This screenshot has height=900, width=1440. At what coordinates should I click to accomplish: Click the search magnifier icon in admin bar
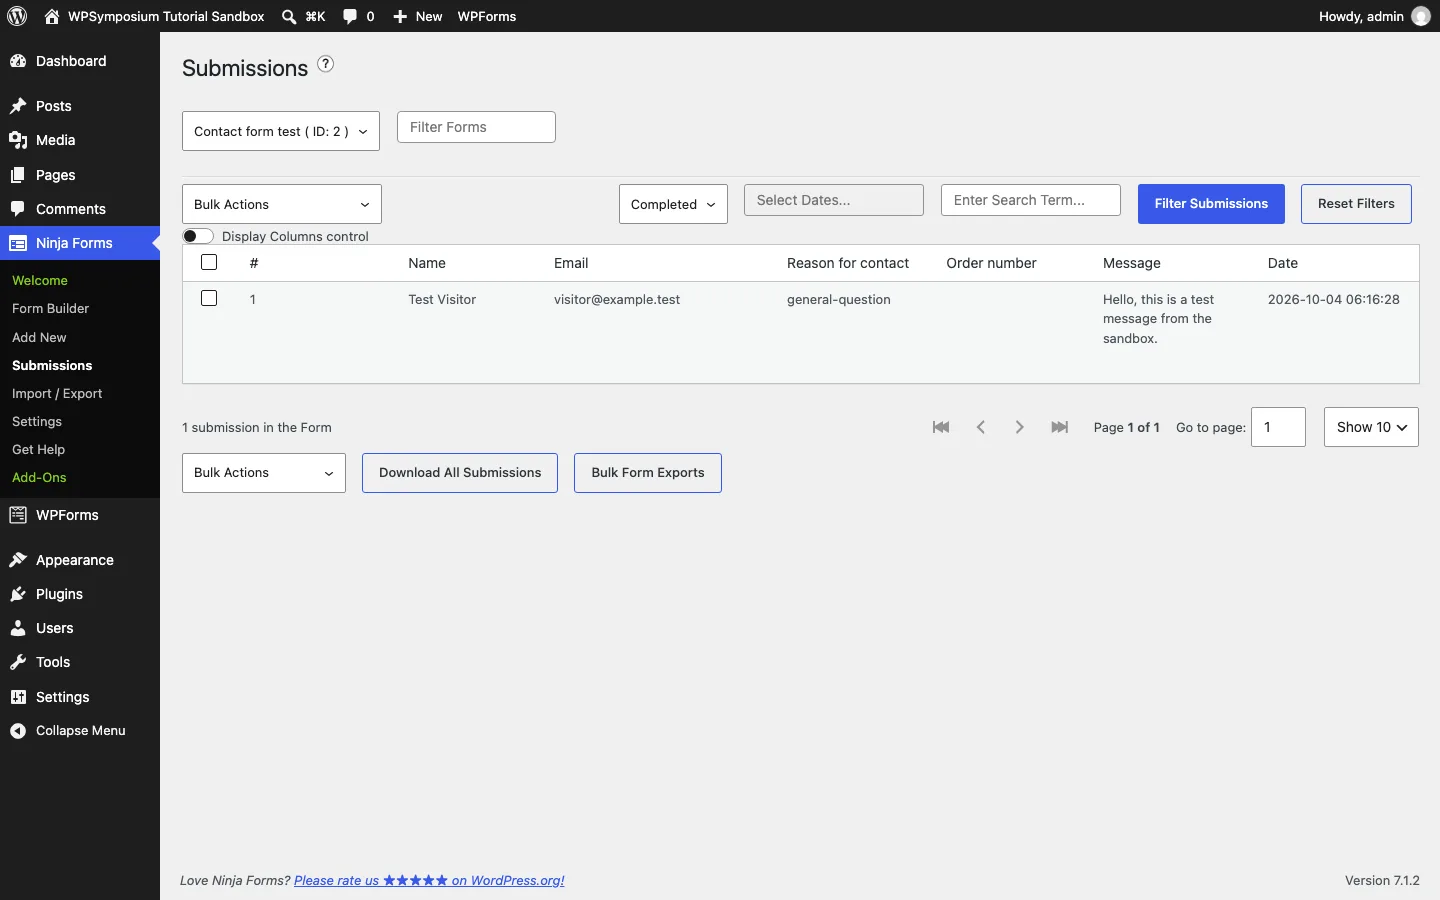coord(289,17)
